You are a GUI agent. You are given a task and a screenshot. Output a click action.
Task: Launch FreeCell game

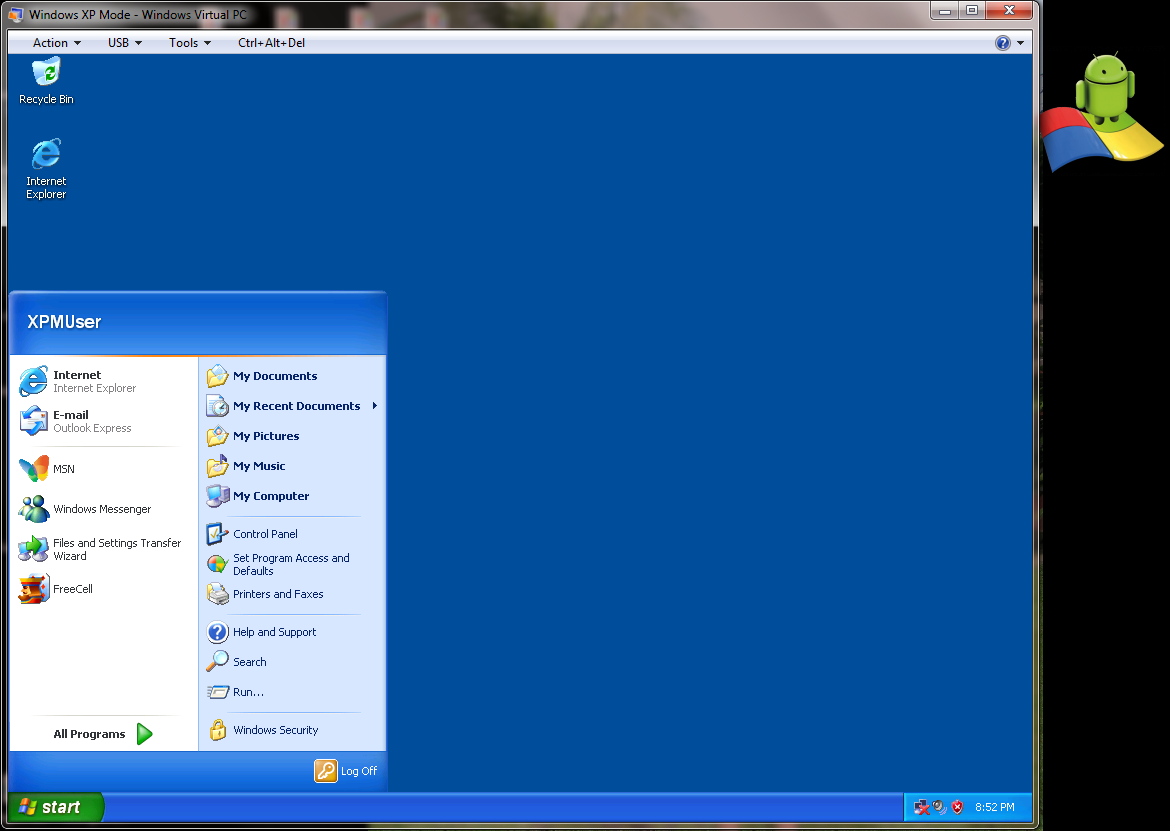[103, 589]
